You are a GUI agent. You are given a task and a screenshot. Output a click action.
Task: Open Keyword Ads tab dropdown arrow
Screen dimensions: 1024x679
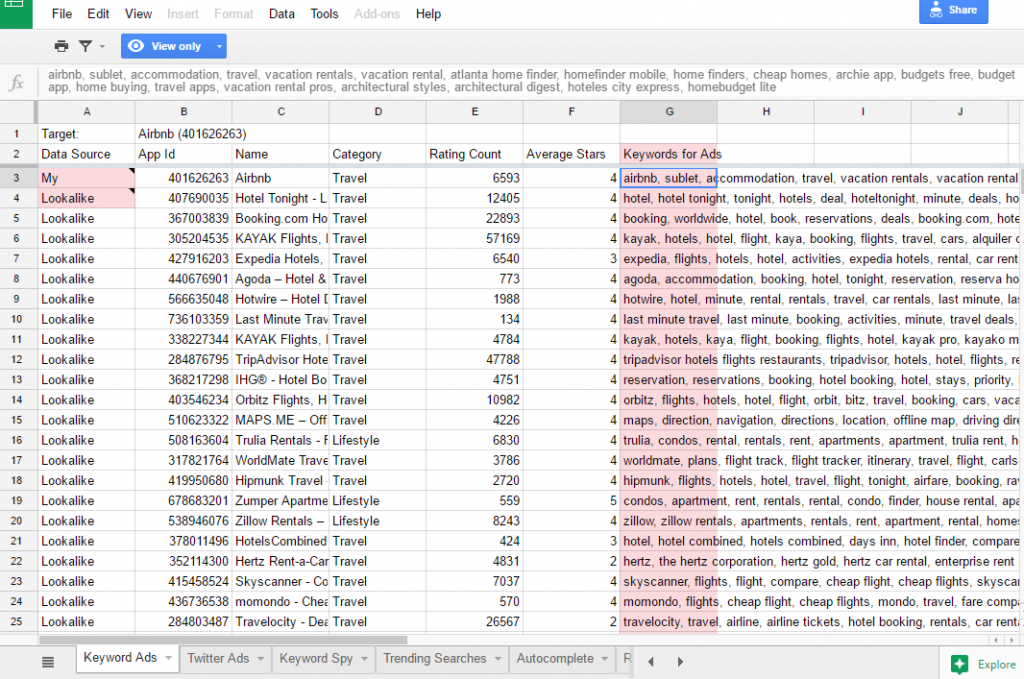click(168, 658)
